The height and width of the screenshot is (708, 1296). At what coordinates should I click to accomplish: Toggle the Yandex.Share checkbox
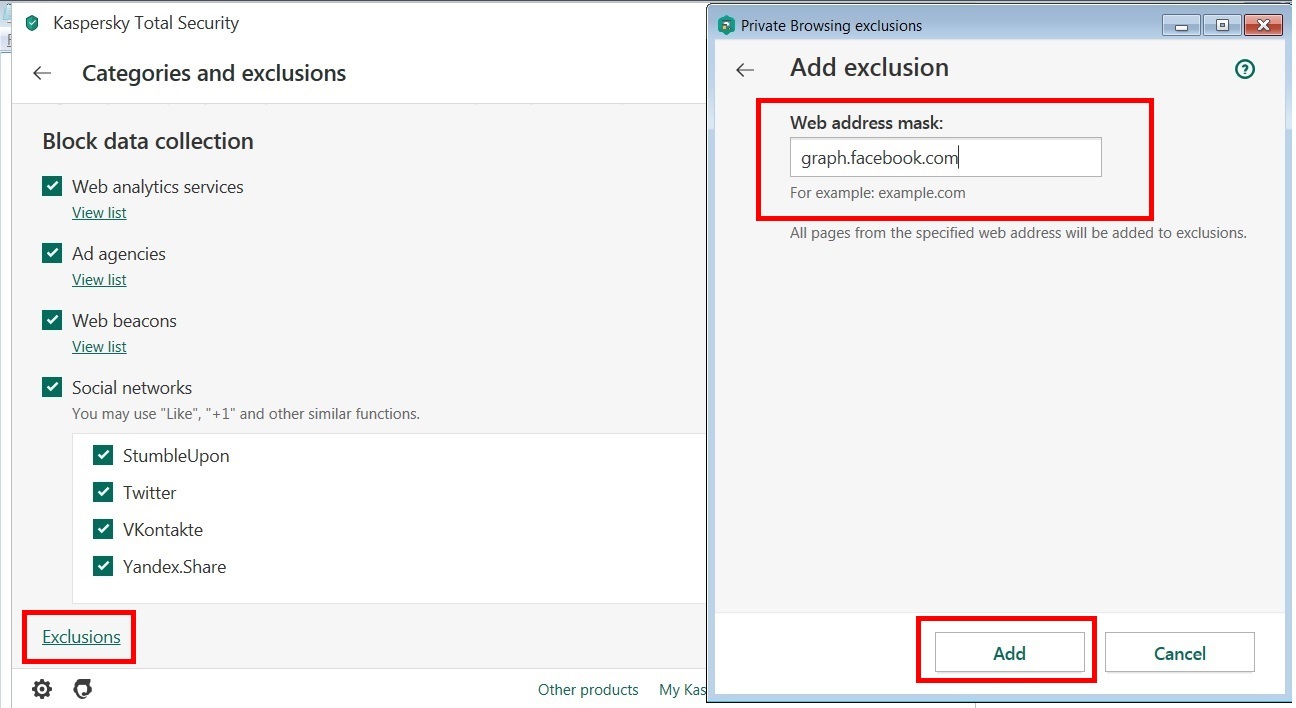pos(103,566)
